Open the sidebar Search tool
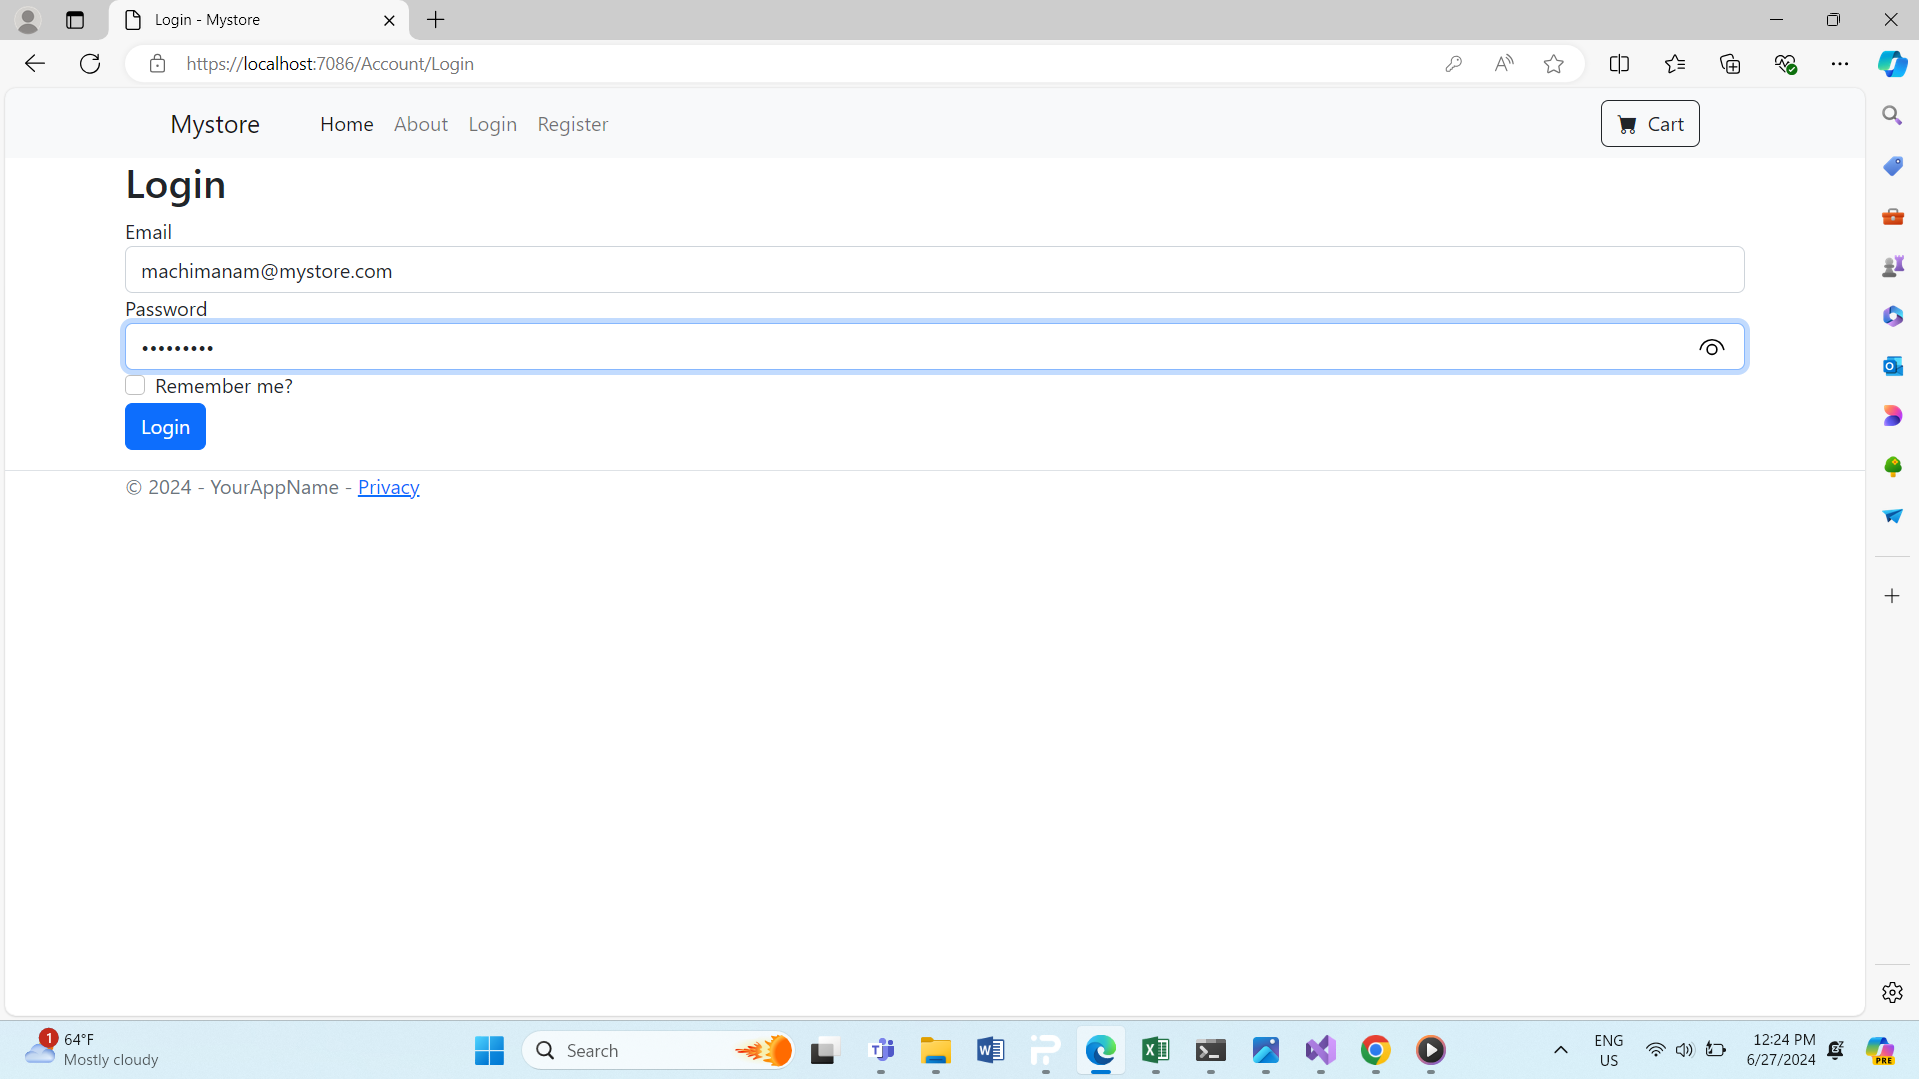 [x=1892, y=116]
